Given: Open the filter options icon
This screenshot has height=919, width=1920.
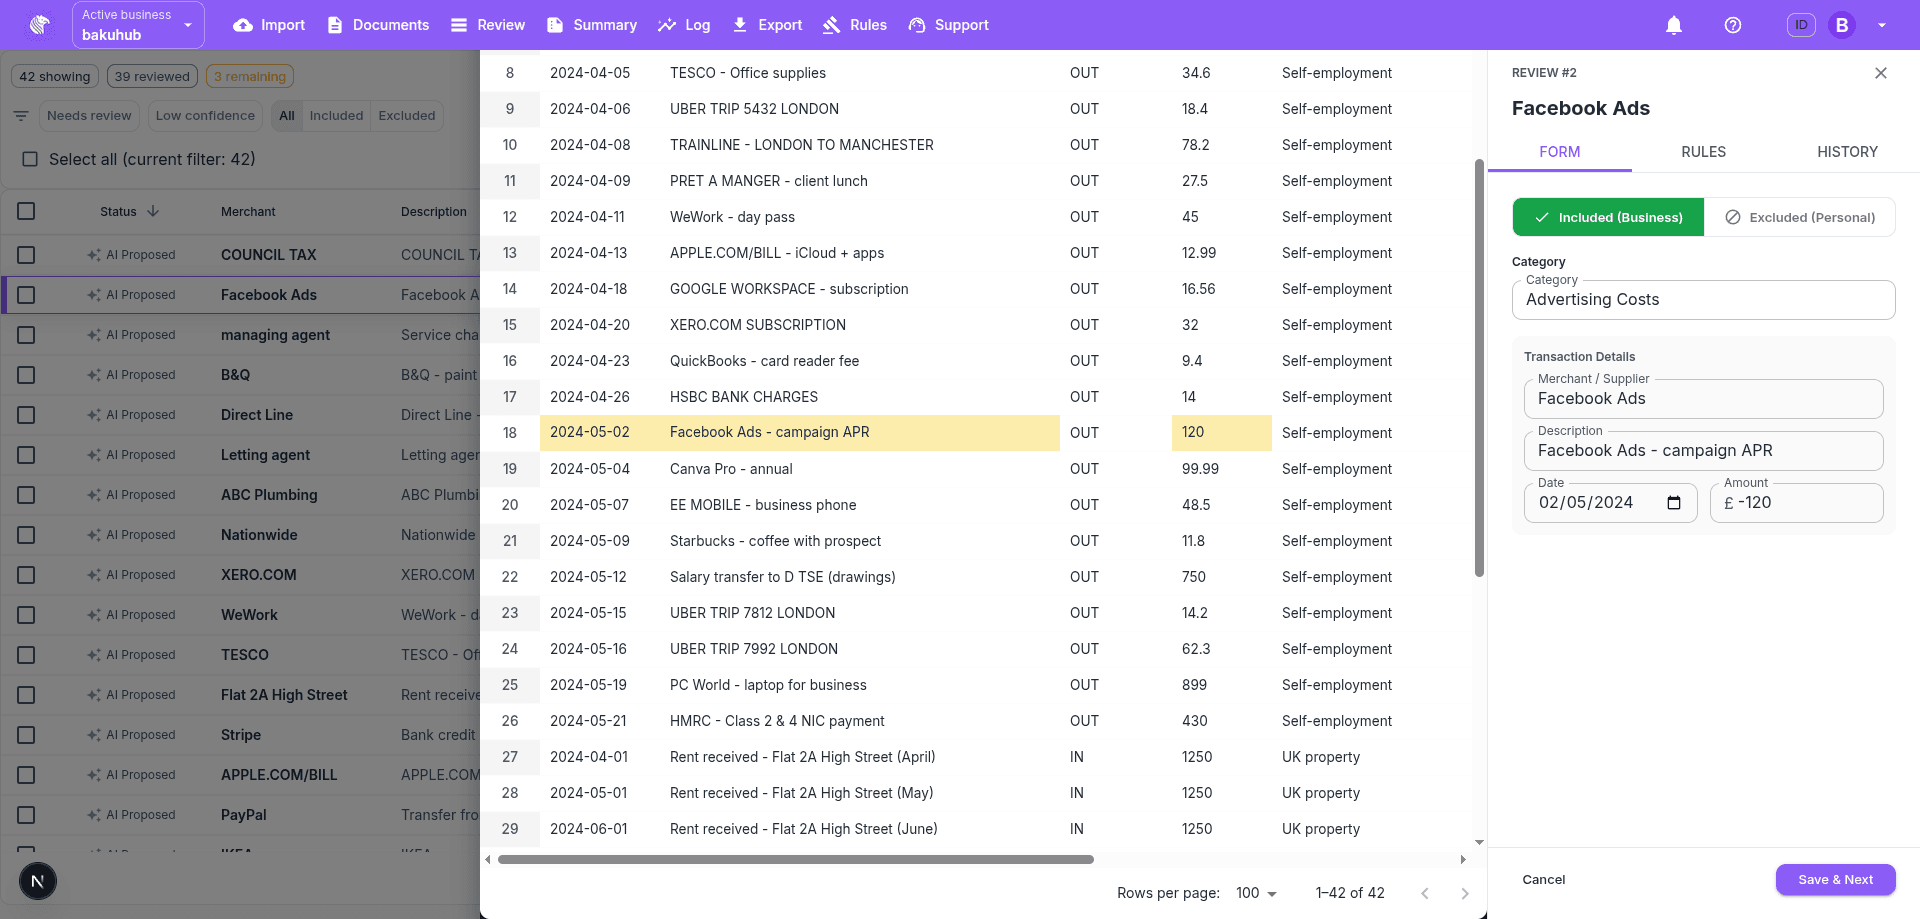Looking at the screenshot, I should point(20,115).
